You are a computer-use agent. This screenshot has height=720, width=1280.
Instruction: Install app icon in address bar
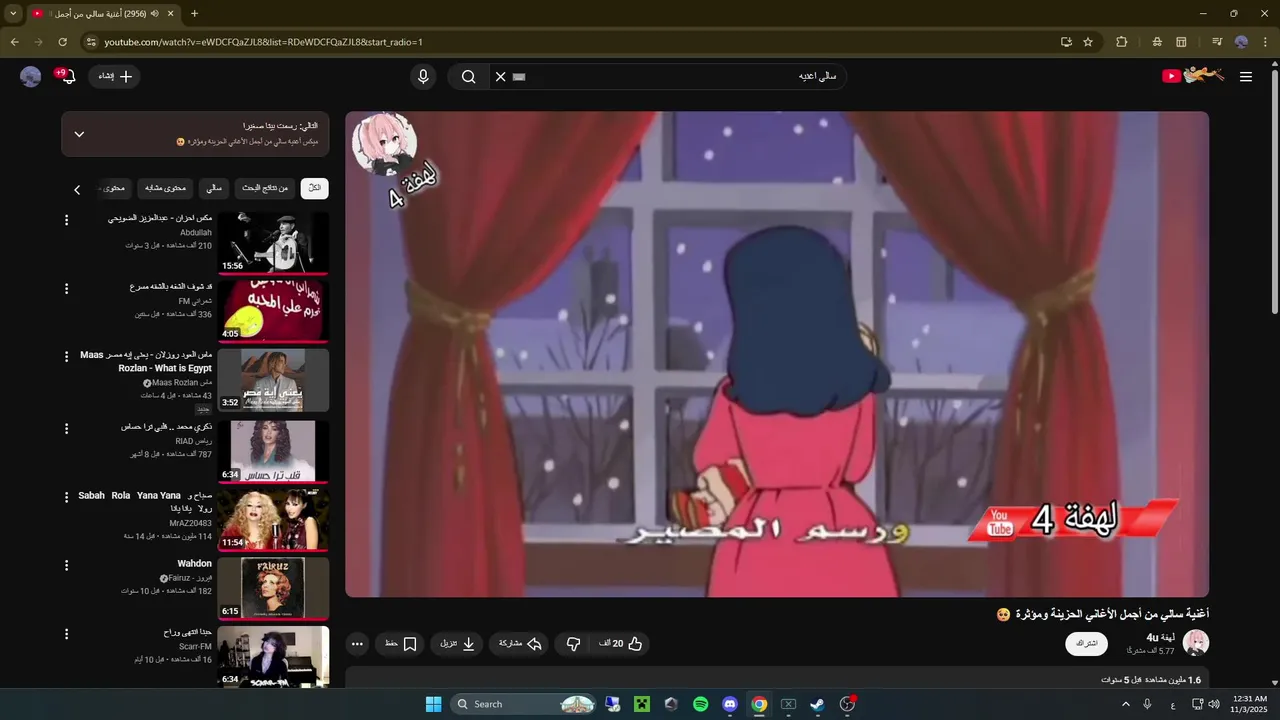[x=1066, y=42]
